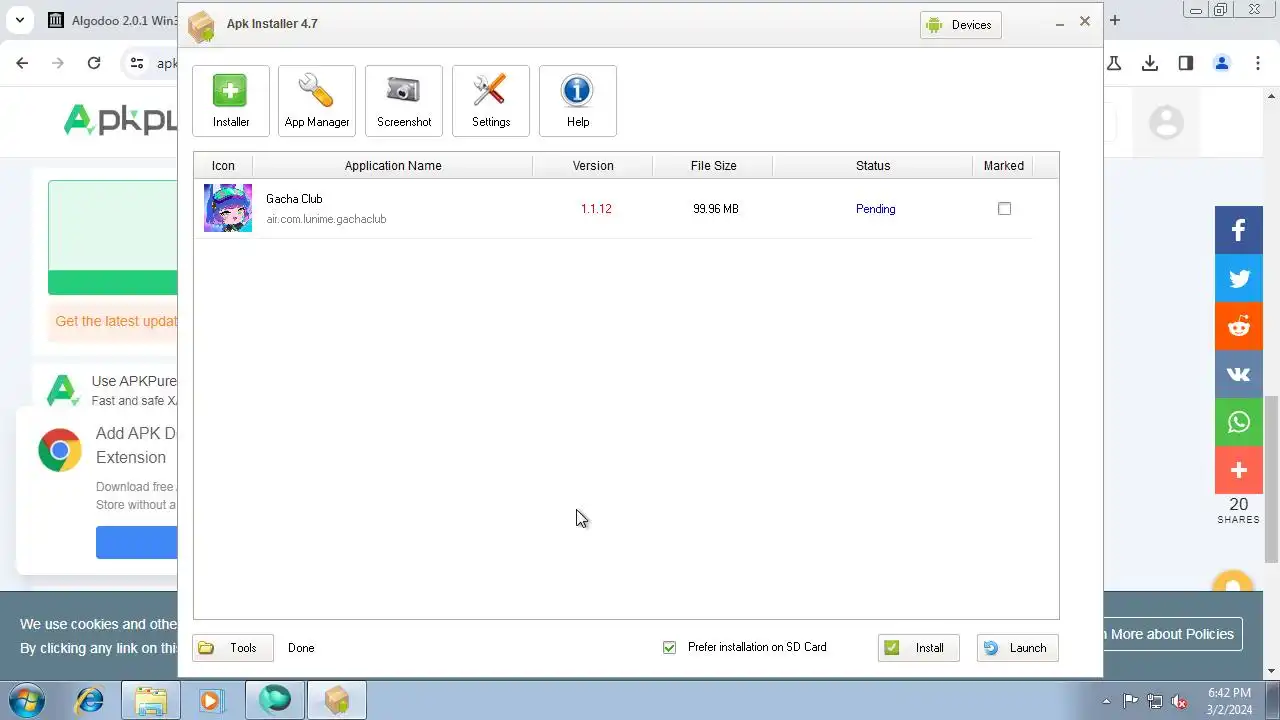Open File Explorer from taskbar
The width and height of the screenshot is (1280, 720).
coord(151,701)
